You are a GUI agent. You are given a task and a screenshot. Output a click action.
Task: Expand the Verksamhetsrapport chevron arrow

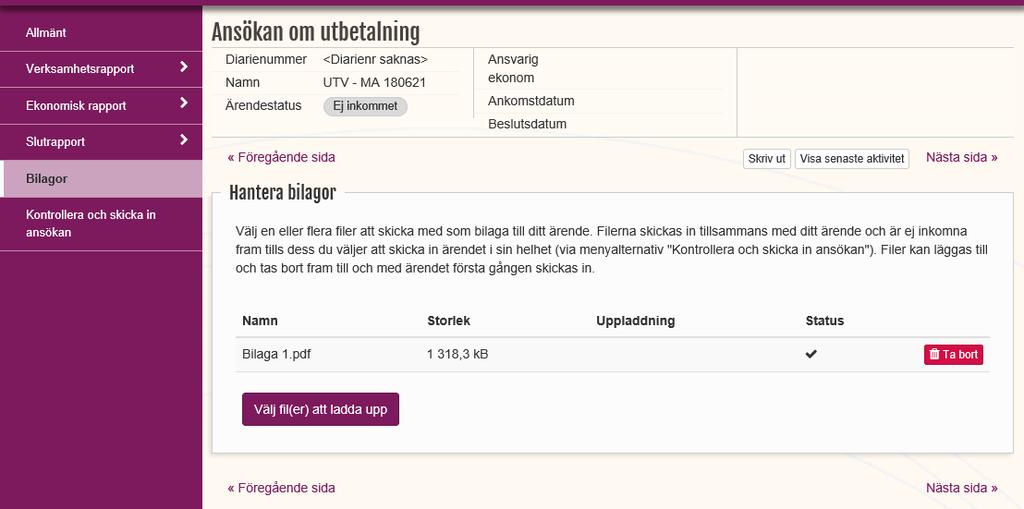coord(184,67)
